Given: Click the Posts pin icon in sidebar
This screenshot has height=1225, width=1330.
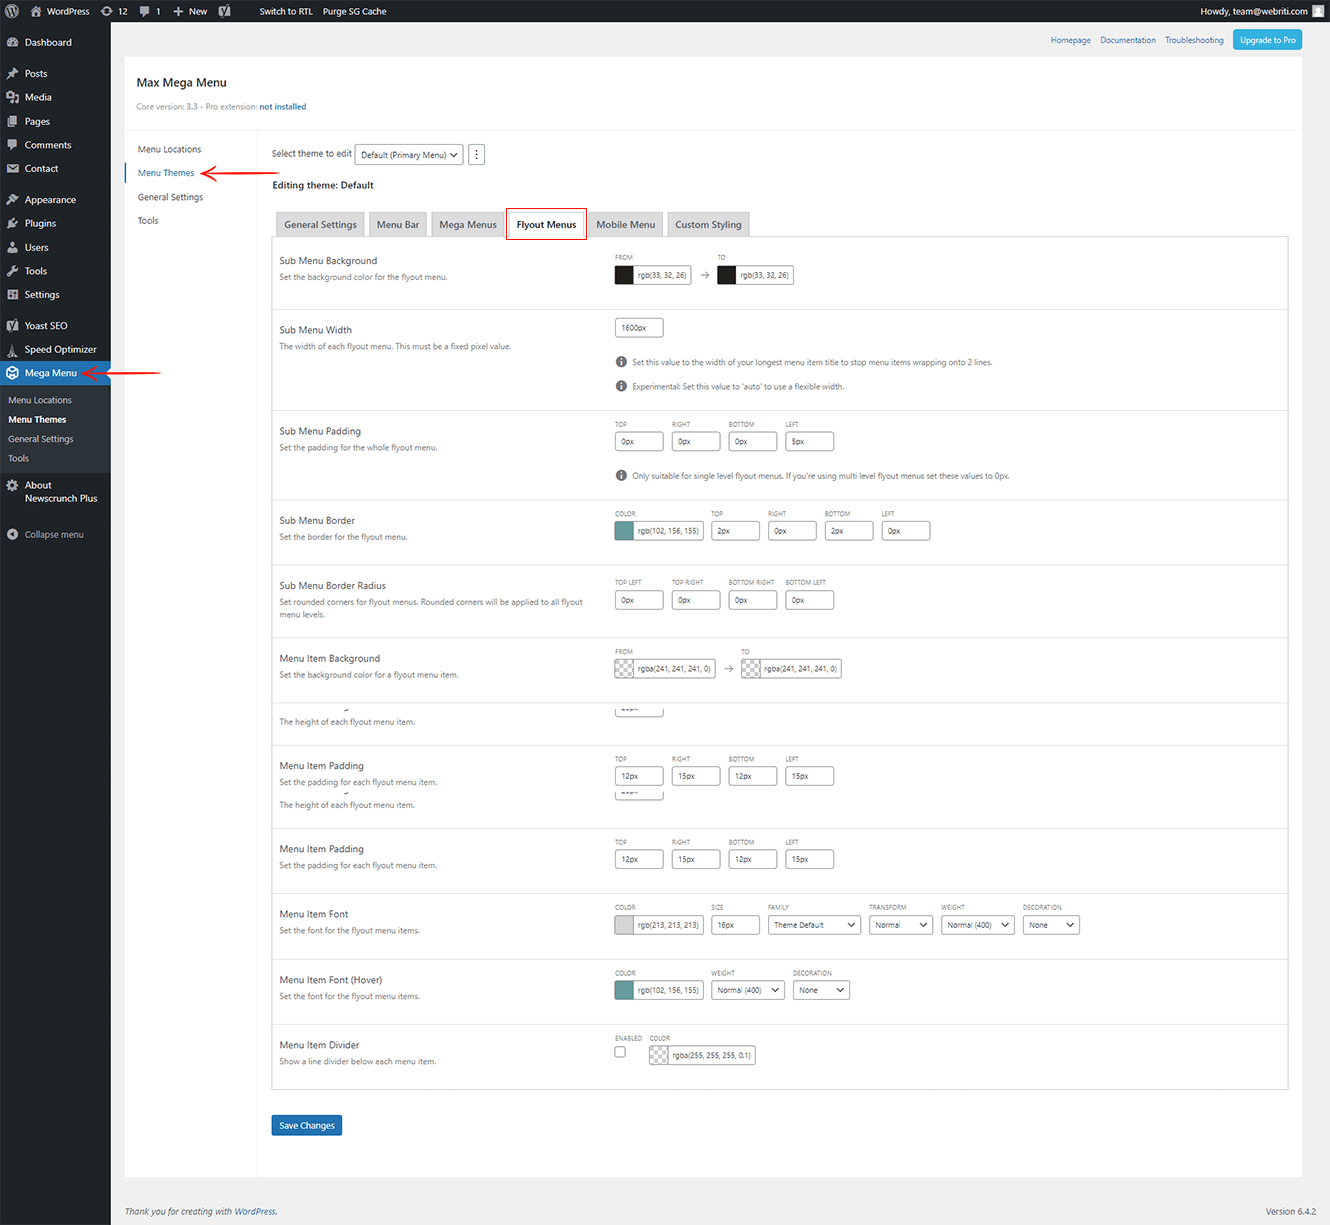Looking at the screenshot, I should pos(13,73).
